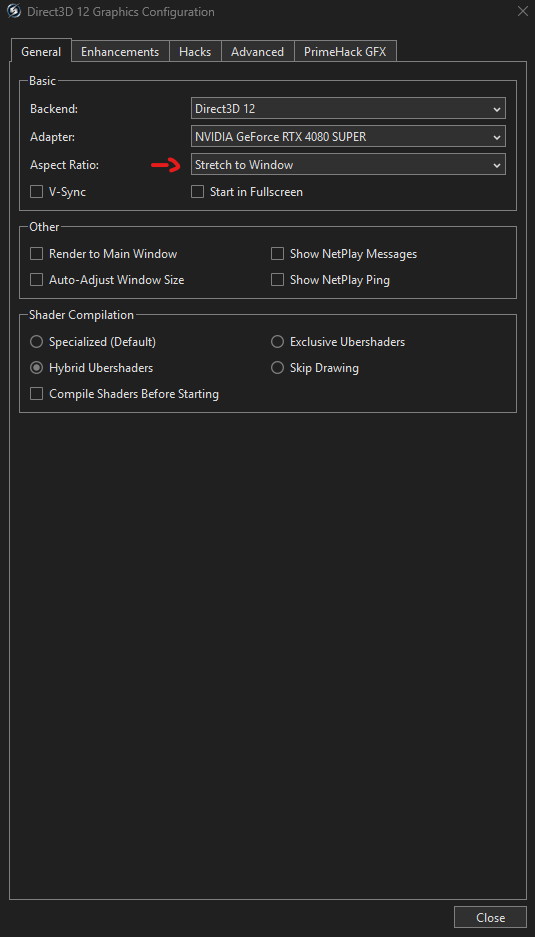535x937 pixels.
Task: Switch to the Enhancements tab
Action: (x=120, y=51)
